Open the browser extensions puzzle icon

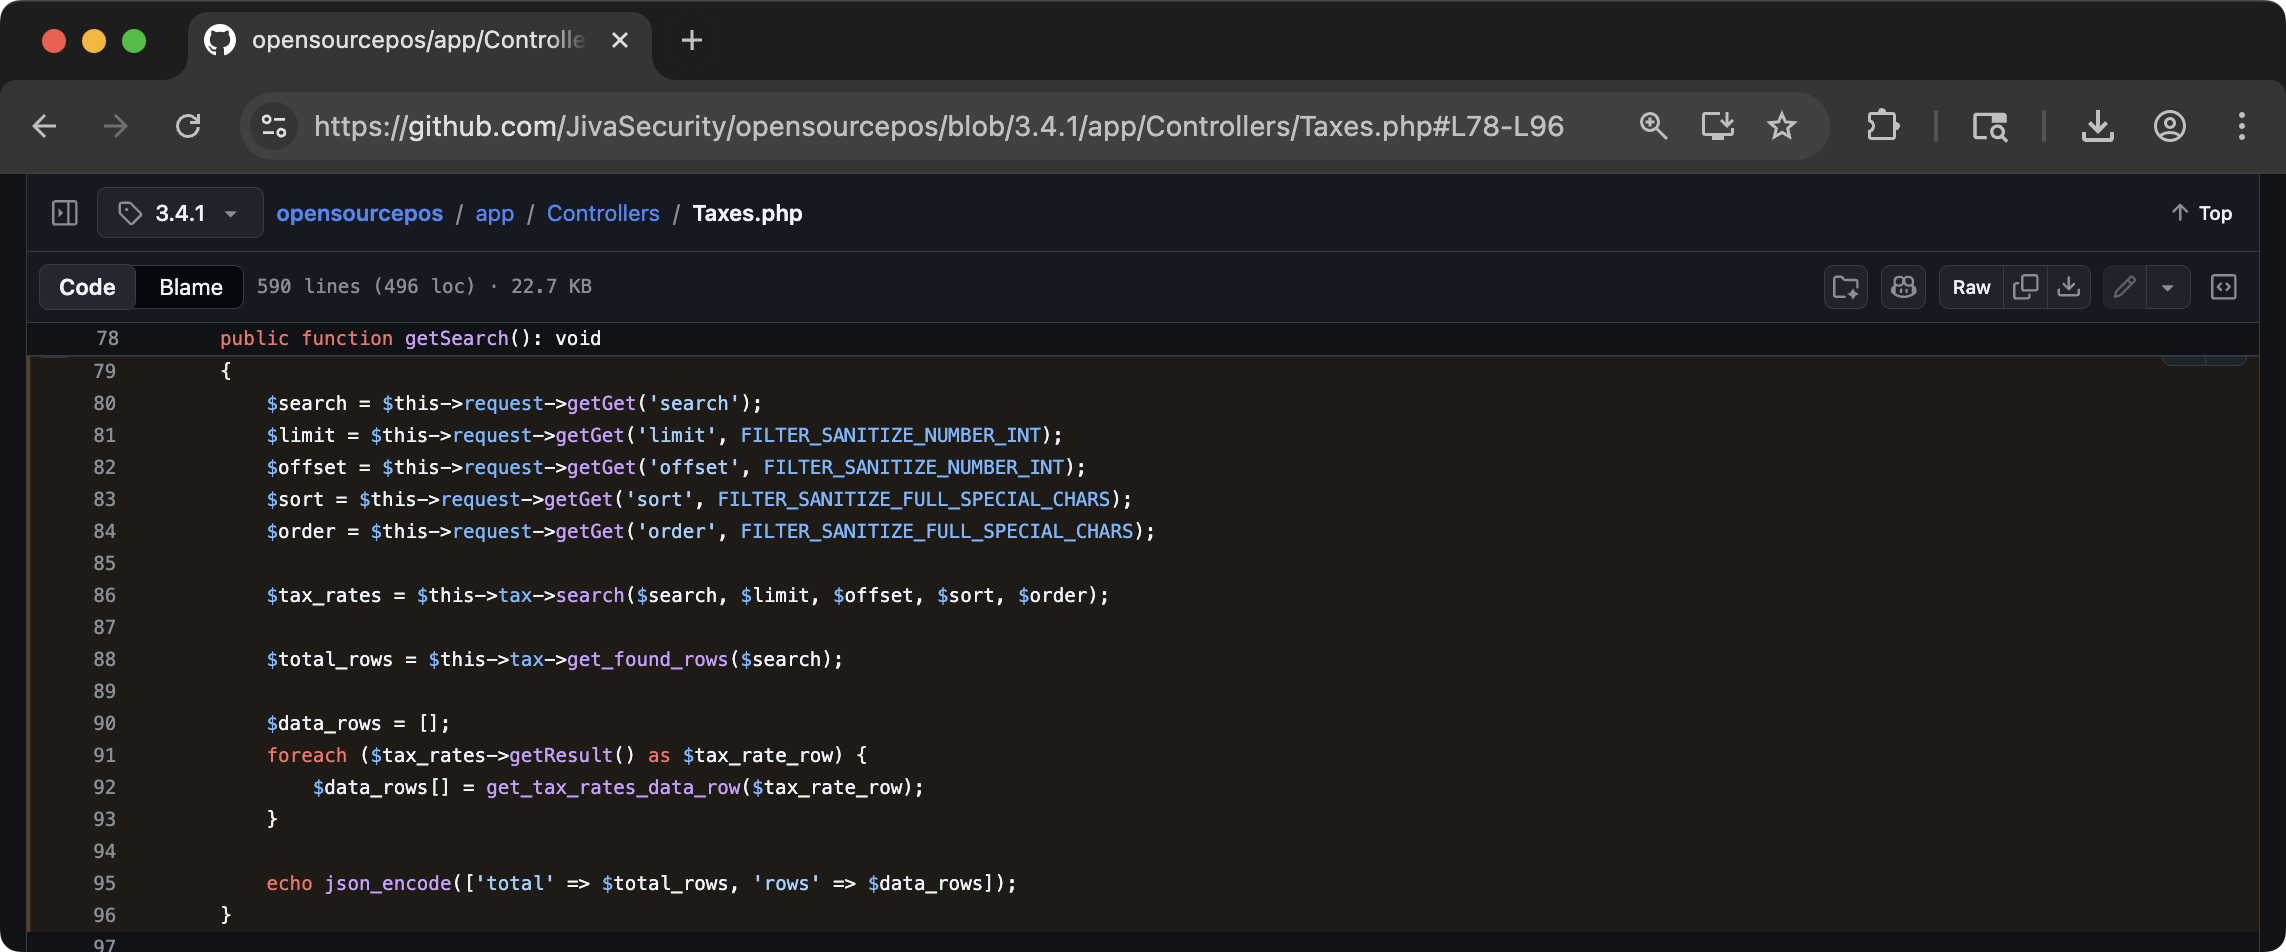point(1884,126)
